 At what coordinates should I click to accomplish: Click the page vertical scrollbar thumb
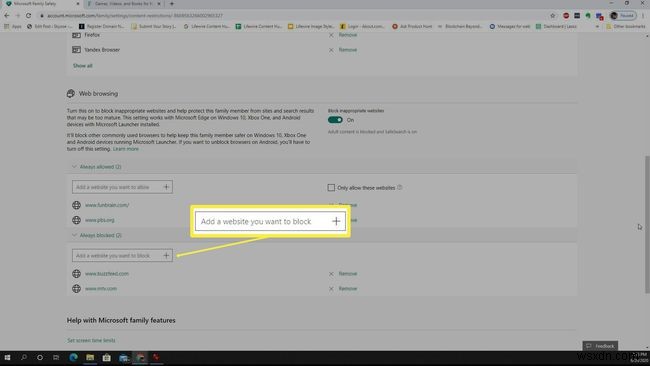pos(647,224)
